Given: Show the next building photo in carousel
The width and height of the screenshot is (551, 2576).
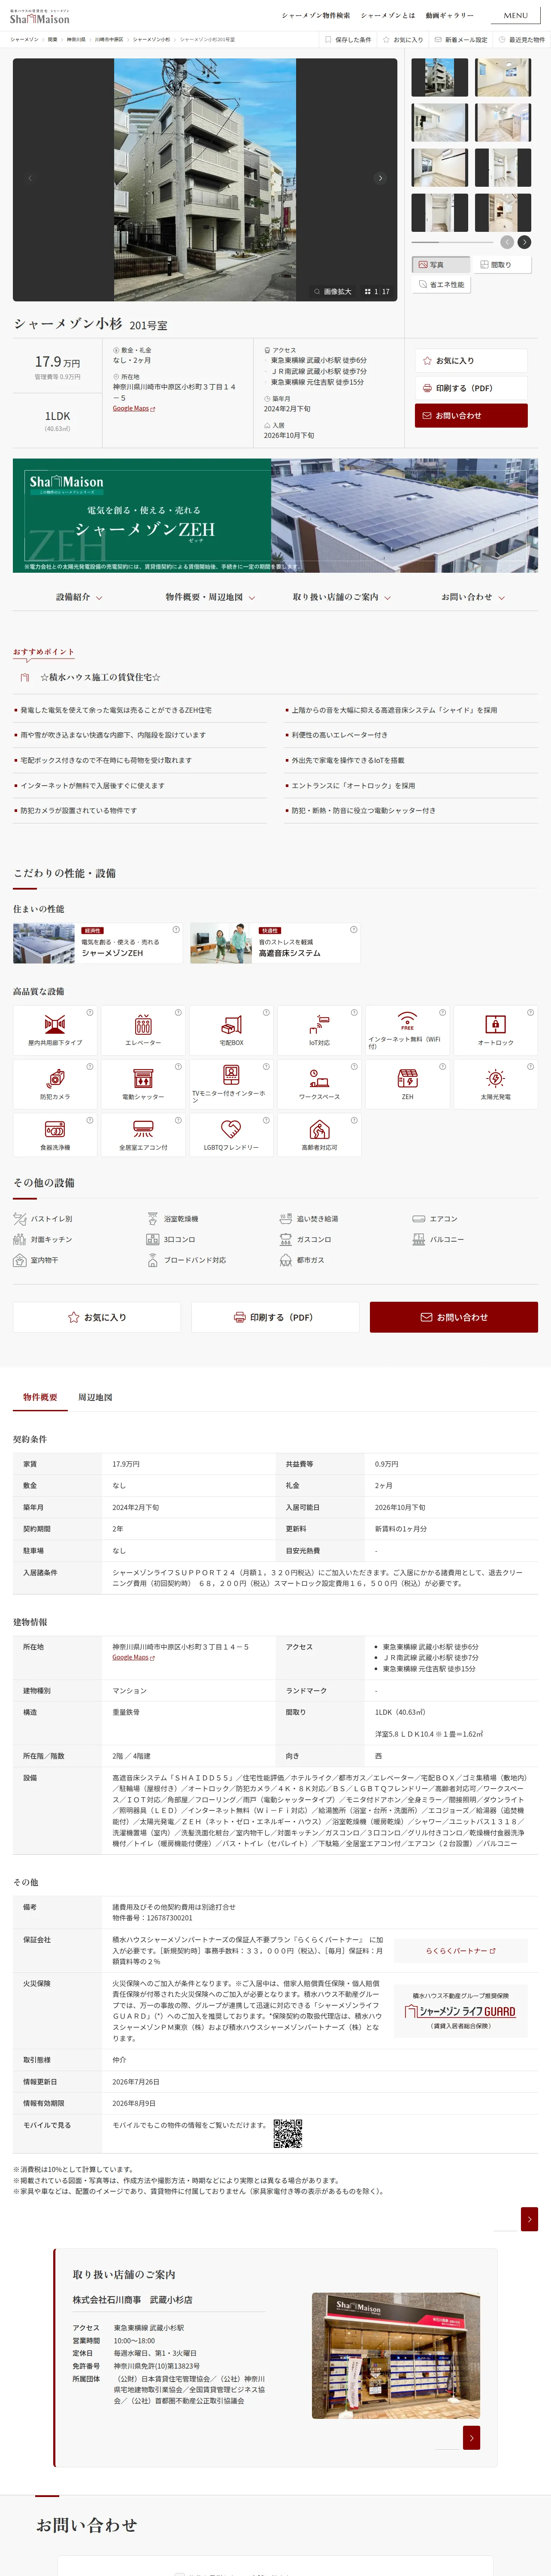Looking at the screenshot, I should (x=380, y=178).
